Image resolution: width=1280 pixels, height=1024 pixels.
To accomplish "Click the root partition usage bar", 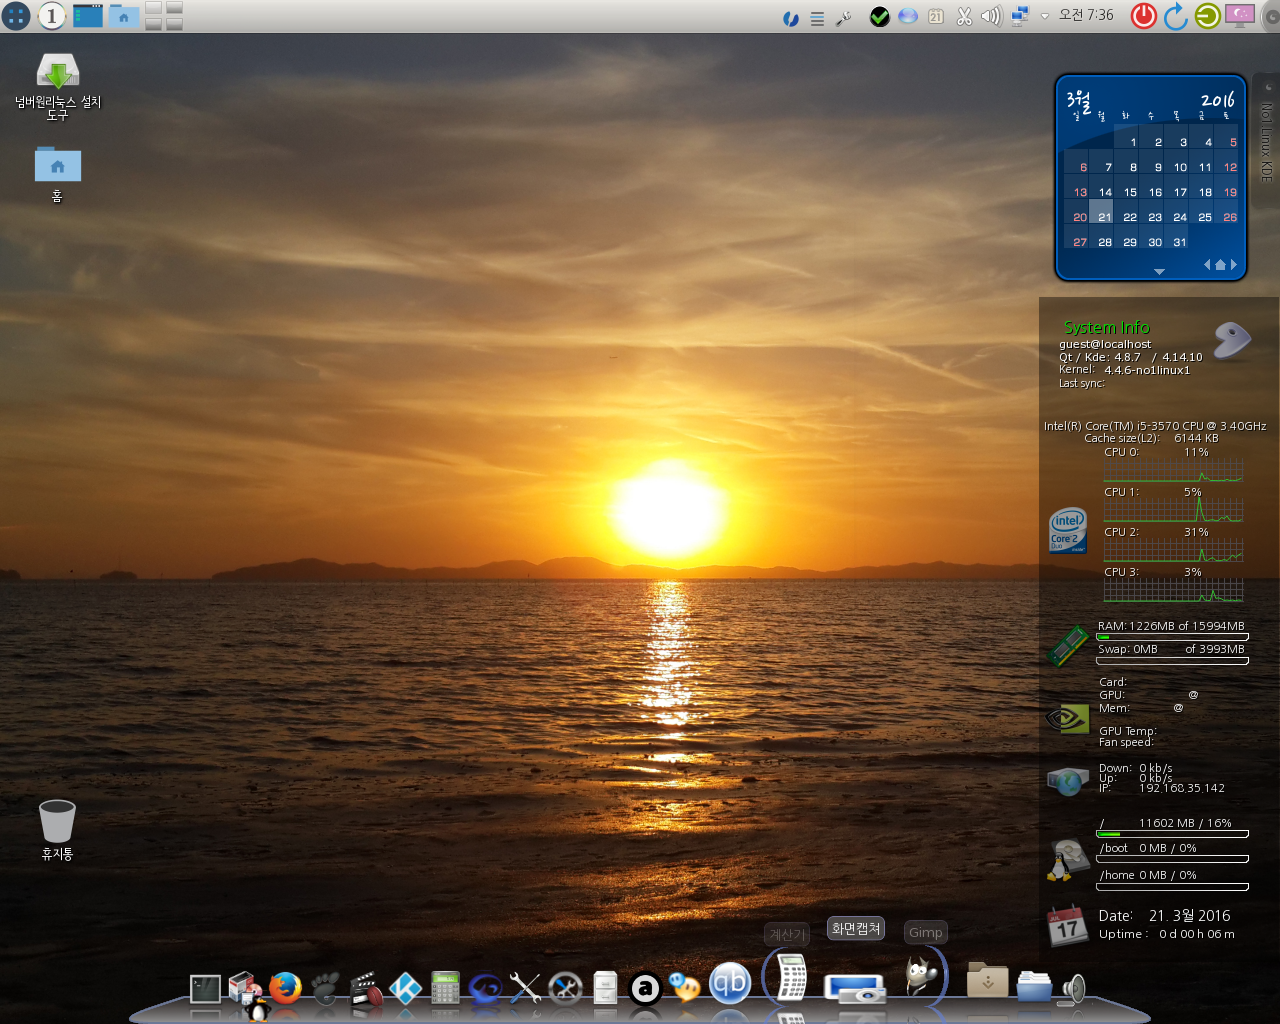I will coord(1172,833).
